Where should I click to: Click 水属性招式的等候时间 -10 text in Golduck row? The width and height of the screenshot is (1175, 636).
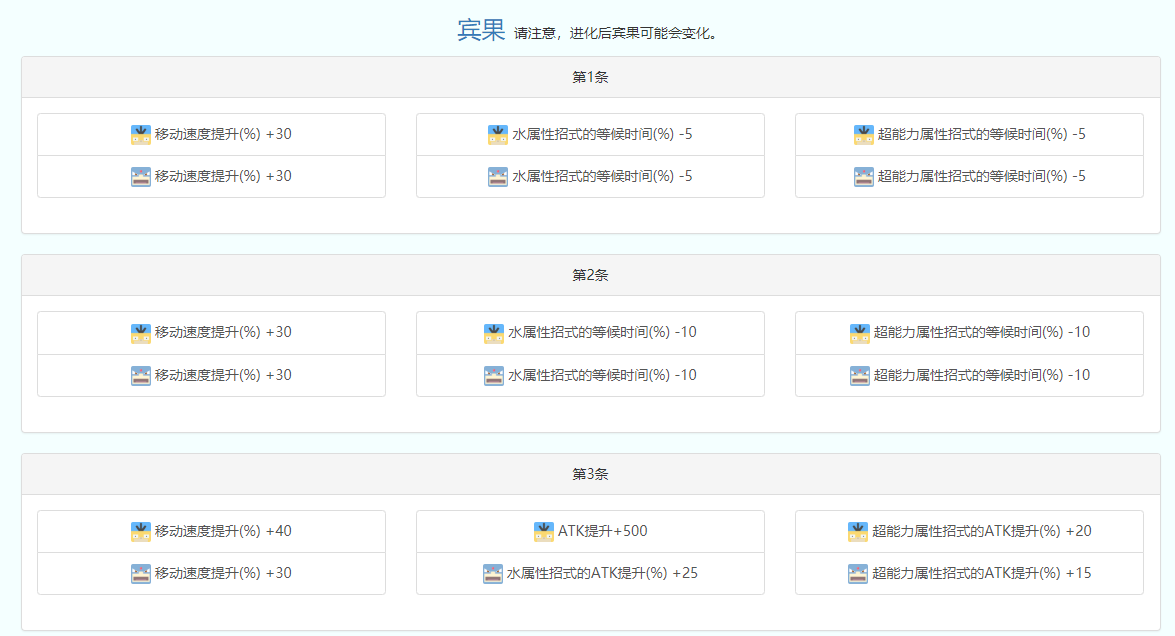pos(602,376)
